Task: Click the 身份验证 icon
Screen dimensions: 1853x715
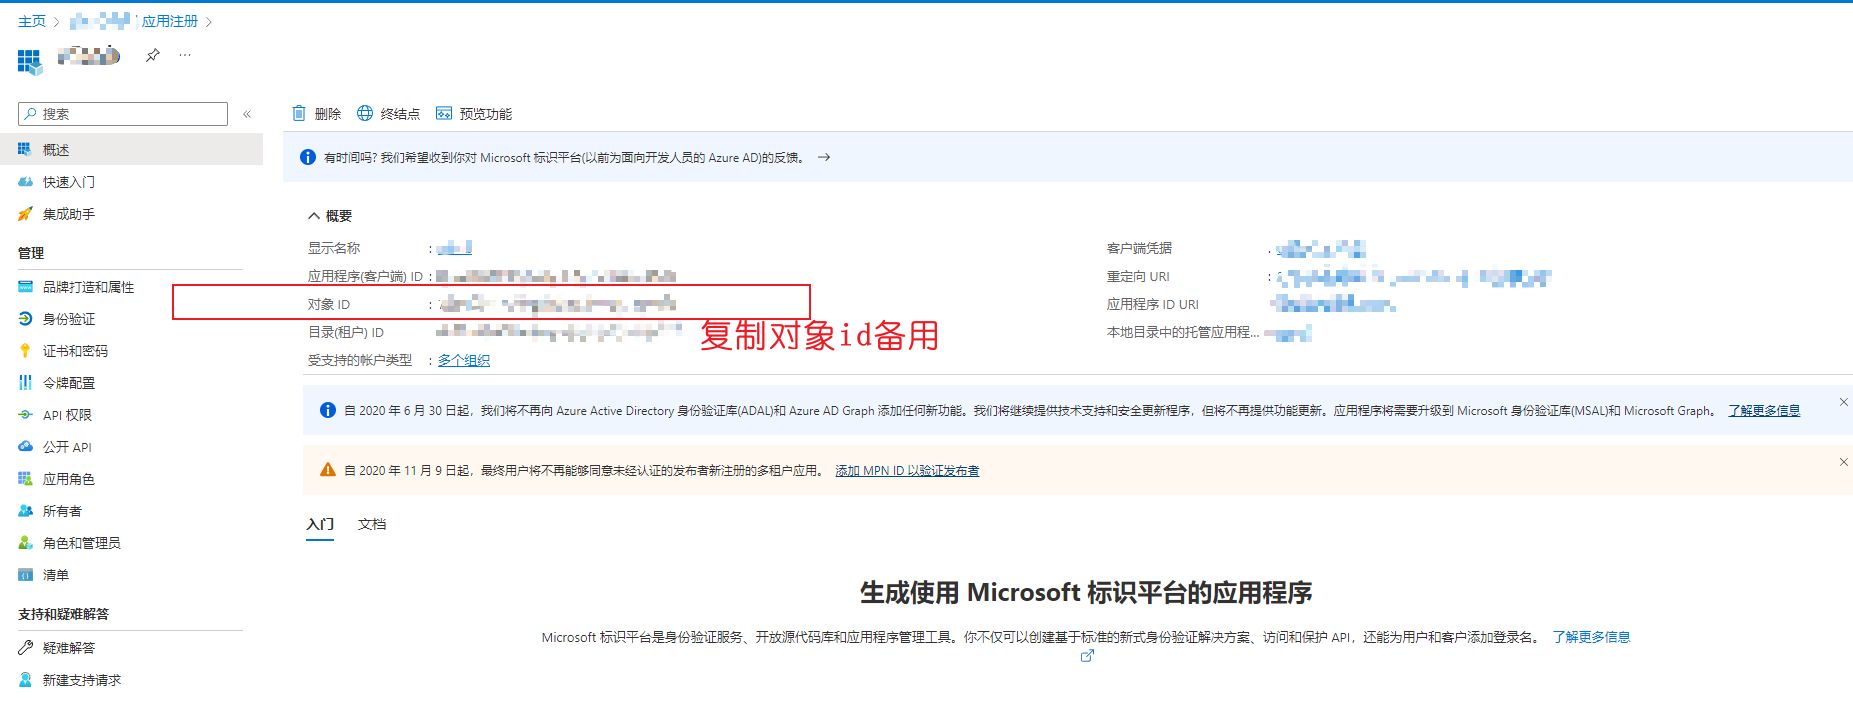Action: point(25,319)
